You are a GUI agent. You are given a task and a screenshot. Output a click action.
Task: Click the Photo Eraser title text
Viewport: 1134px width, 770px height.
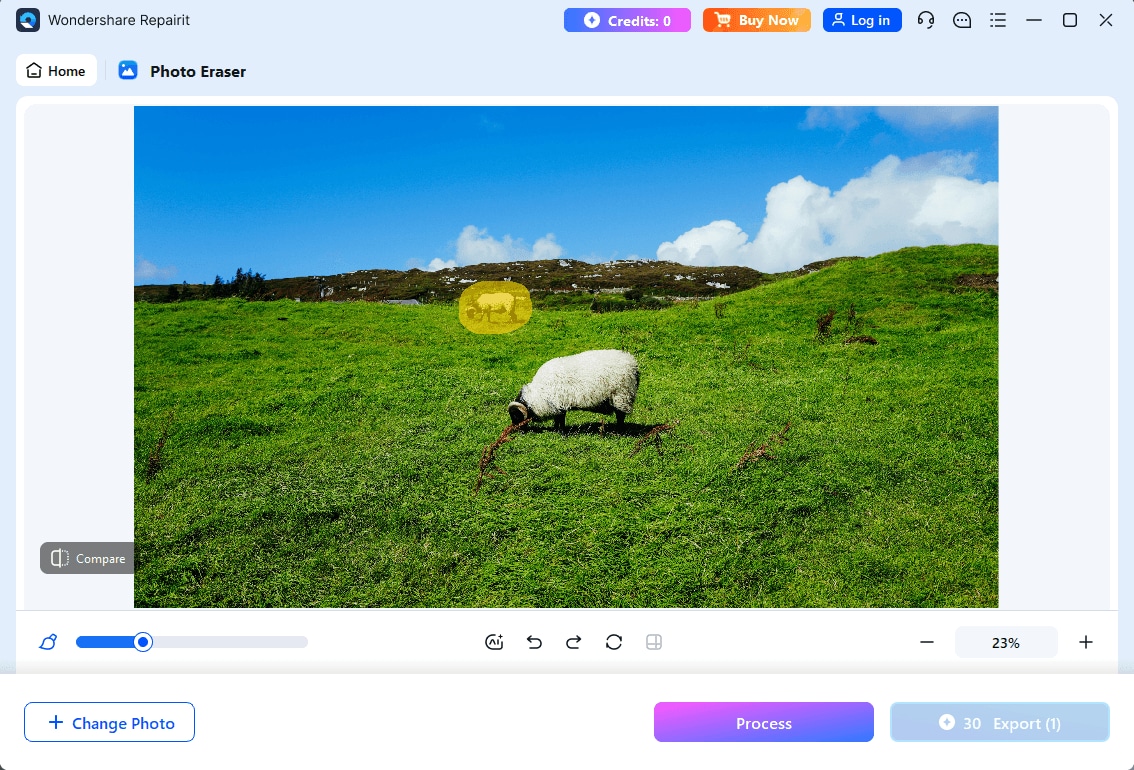(x=198, y=72)
